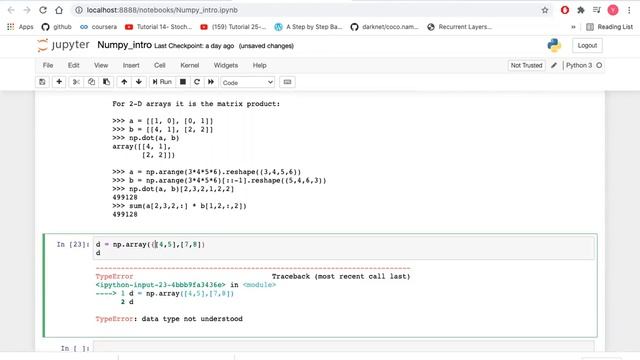
Task: Click the browser back arrow
Action: [11, 10]
